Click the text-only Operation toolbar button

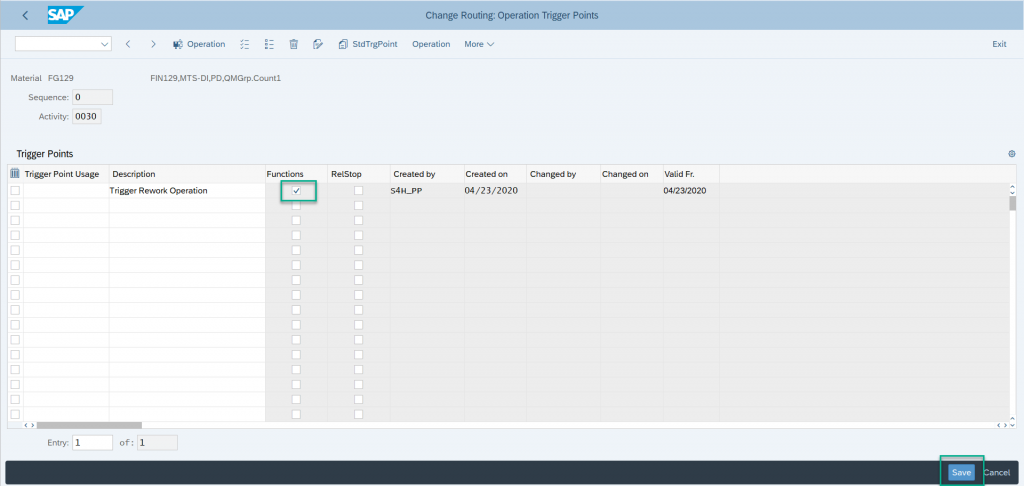click(431, 44)
